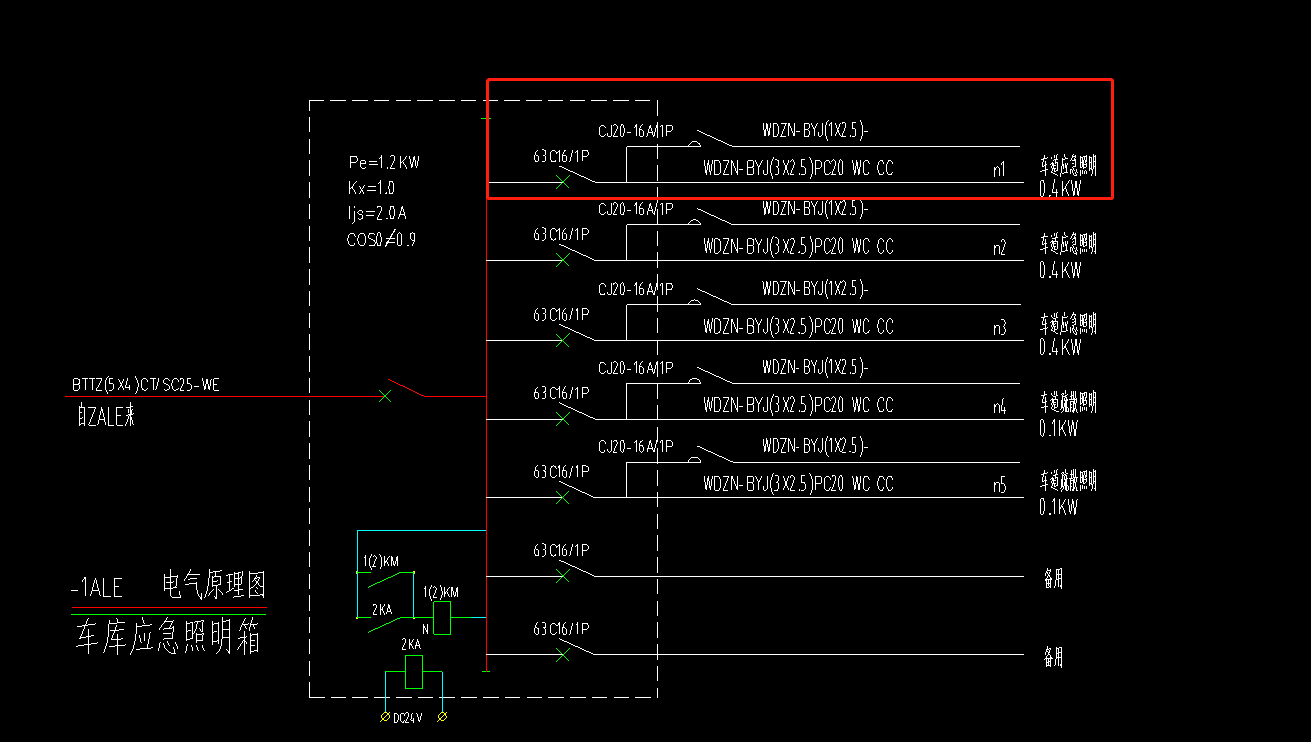This screenshot has width=1311, height=742.
Task: Select WDZN-BYJ(1X2.5)- wire text in row n4
Action: pos(815,367)
